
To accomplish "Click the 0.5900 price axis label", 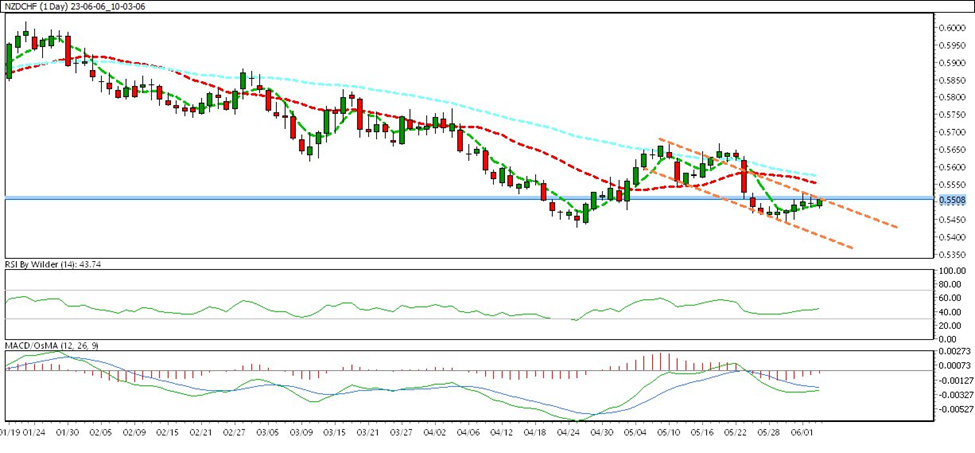I will pyautogui.click(x=951, y=62).
